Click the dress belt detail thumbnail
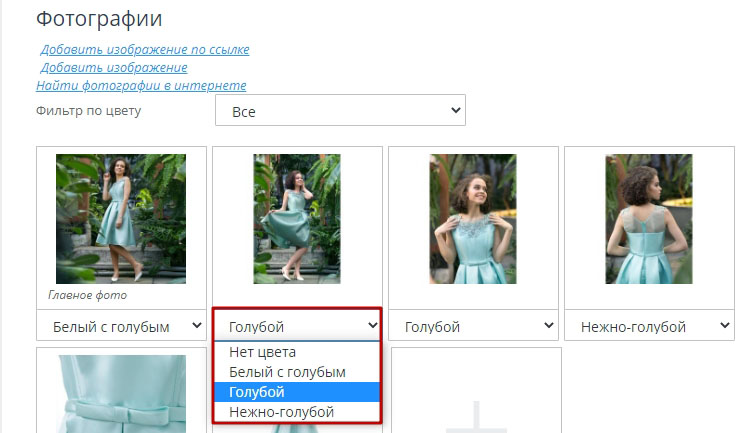The width and height of the screenshot is (740, 433). pos(120,393)
